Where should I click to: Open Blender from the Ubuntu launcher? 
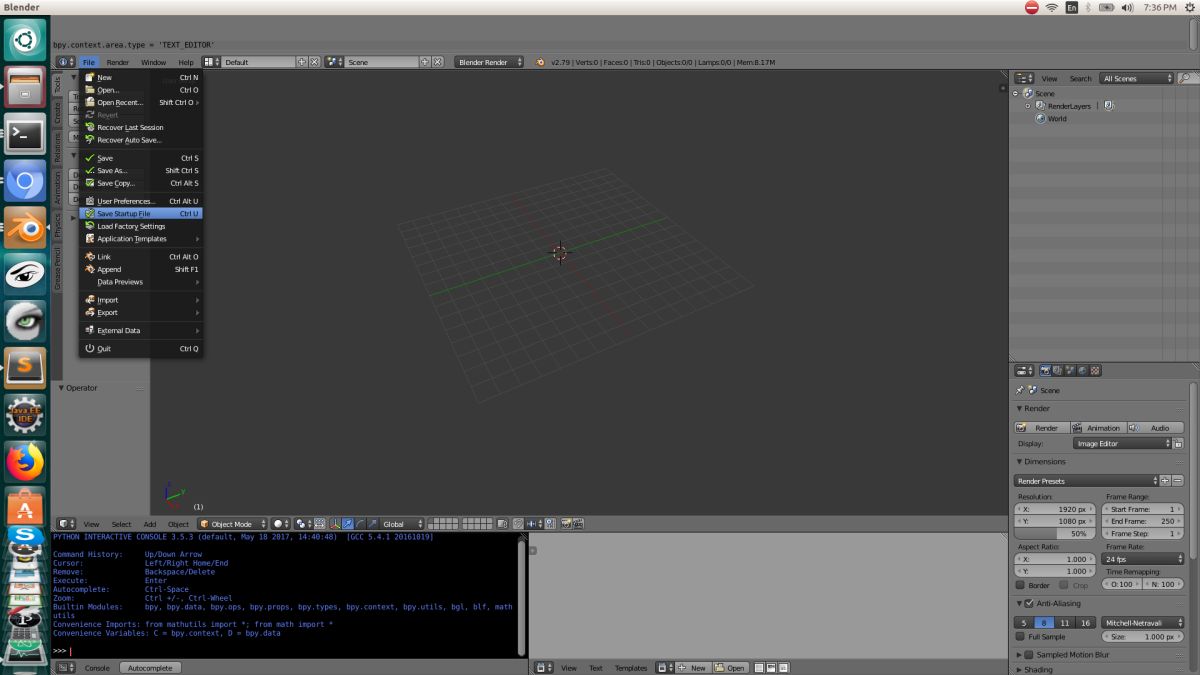[x=25, y=228]
